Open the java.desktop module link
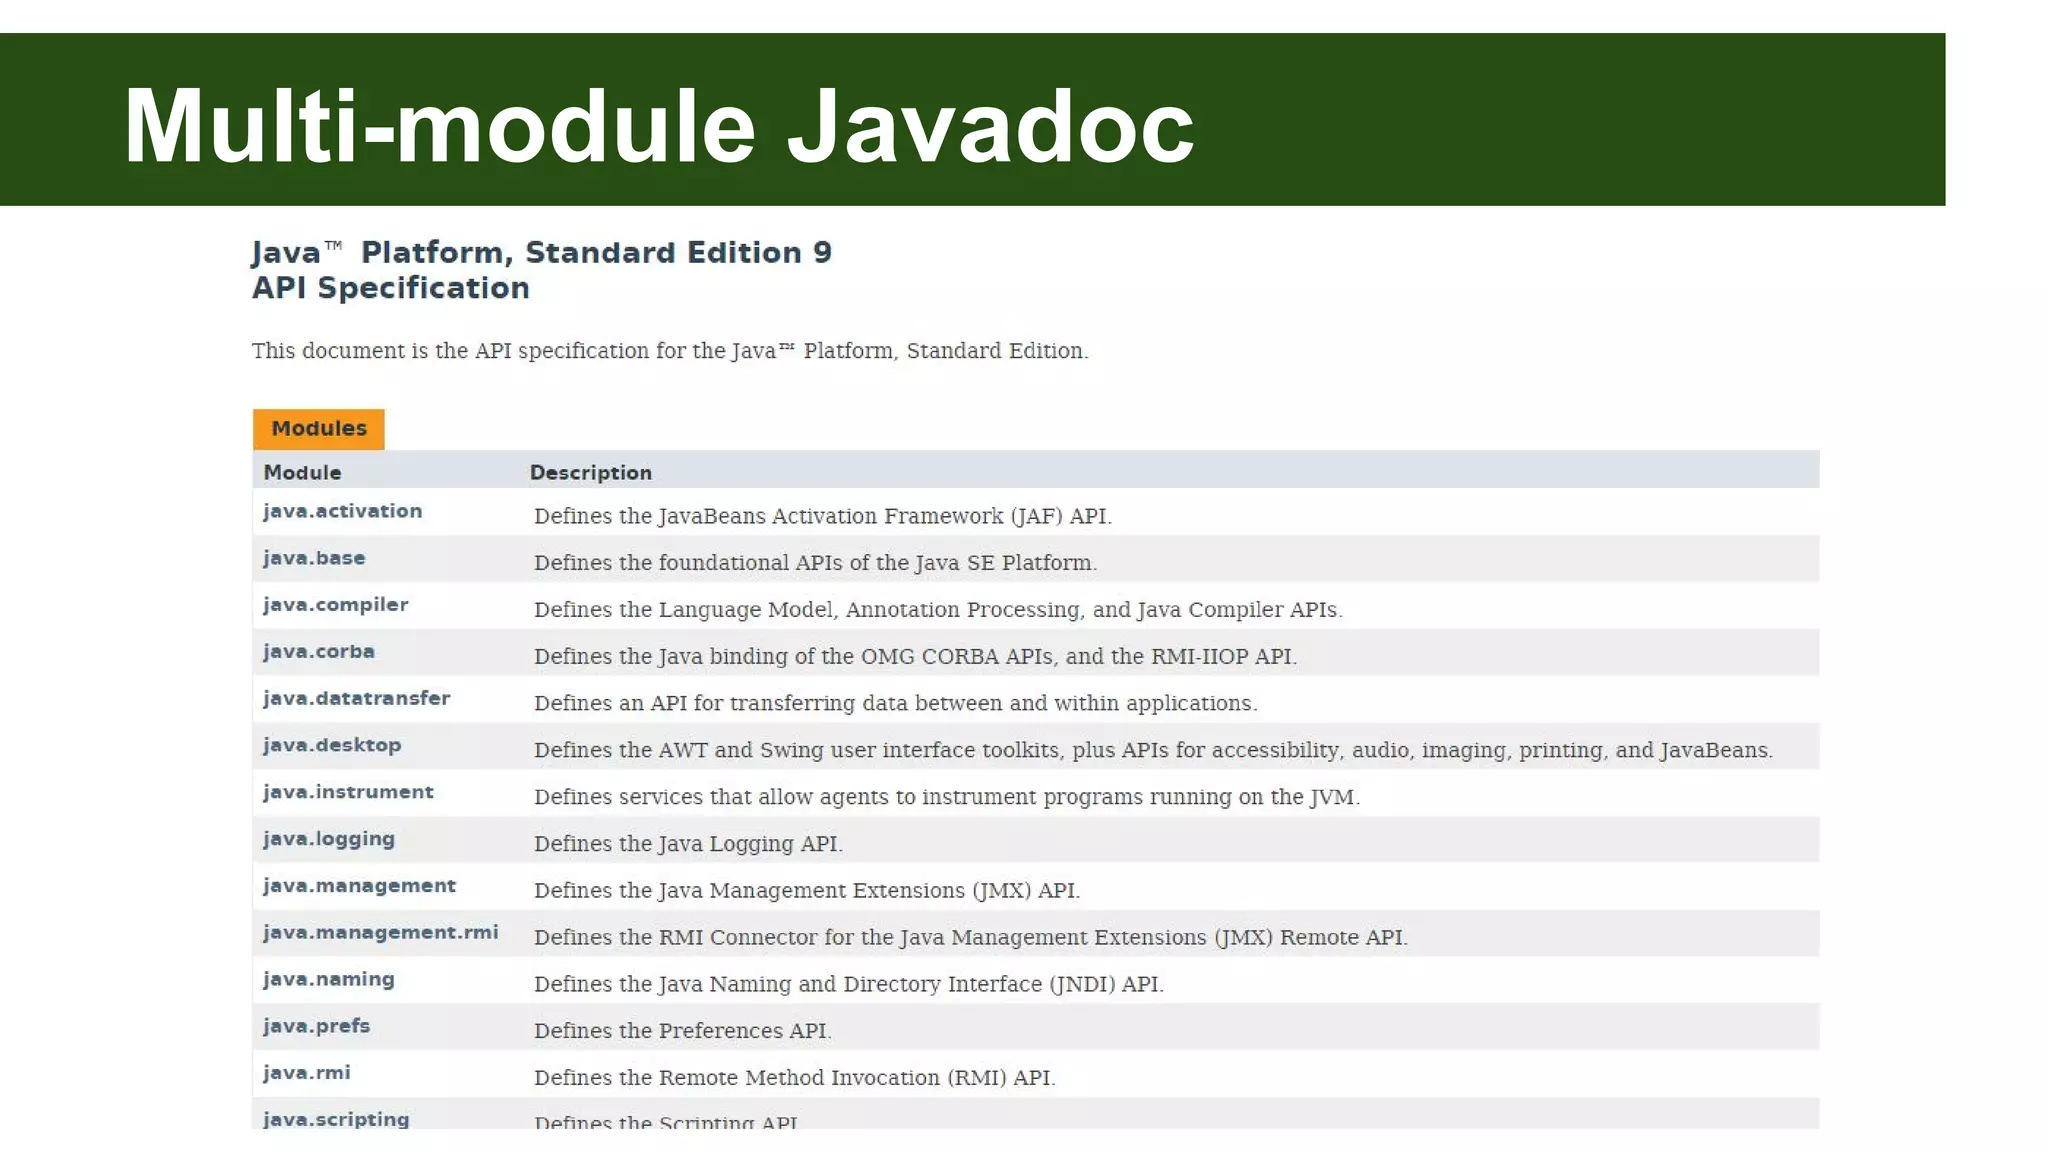Screen dimensions: 2048x1152 coord(332,745)
